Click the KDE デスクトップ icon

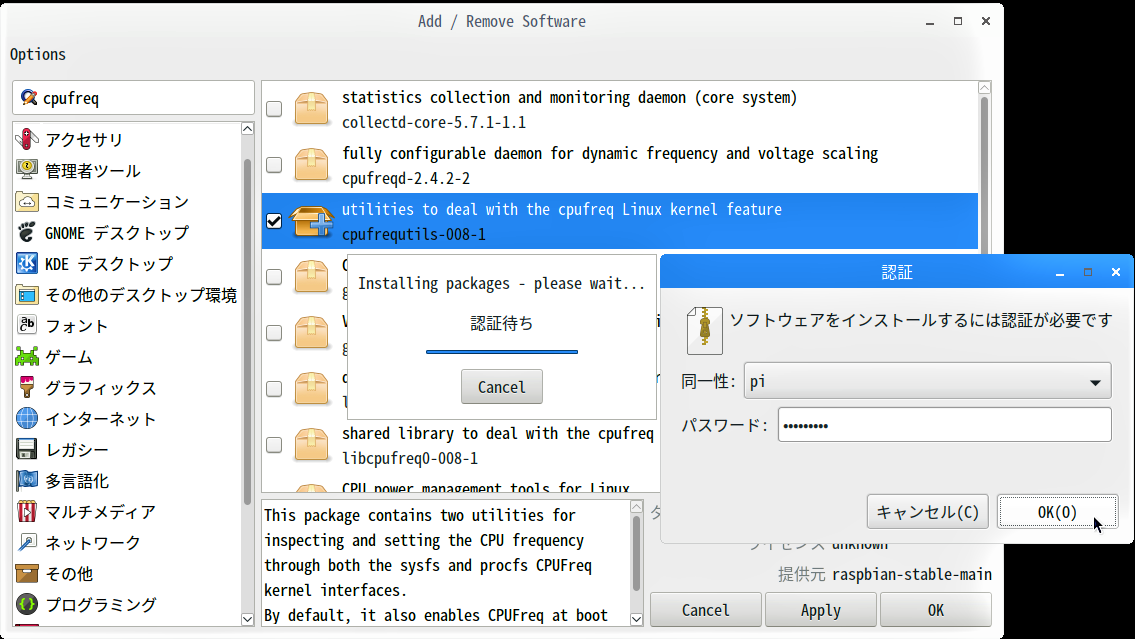(28, 264)
